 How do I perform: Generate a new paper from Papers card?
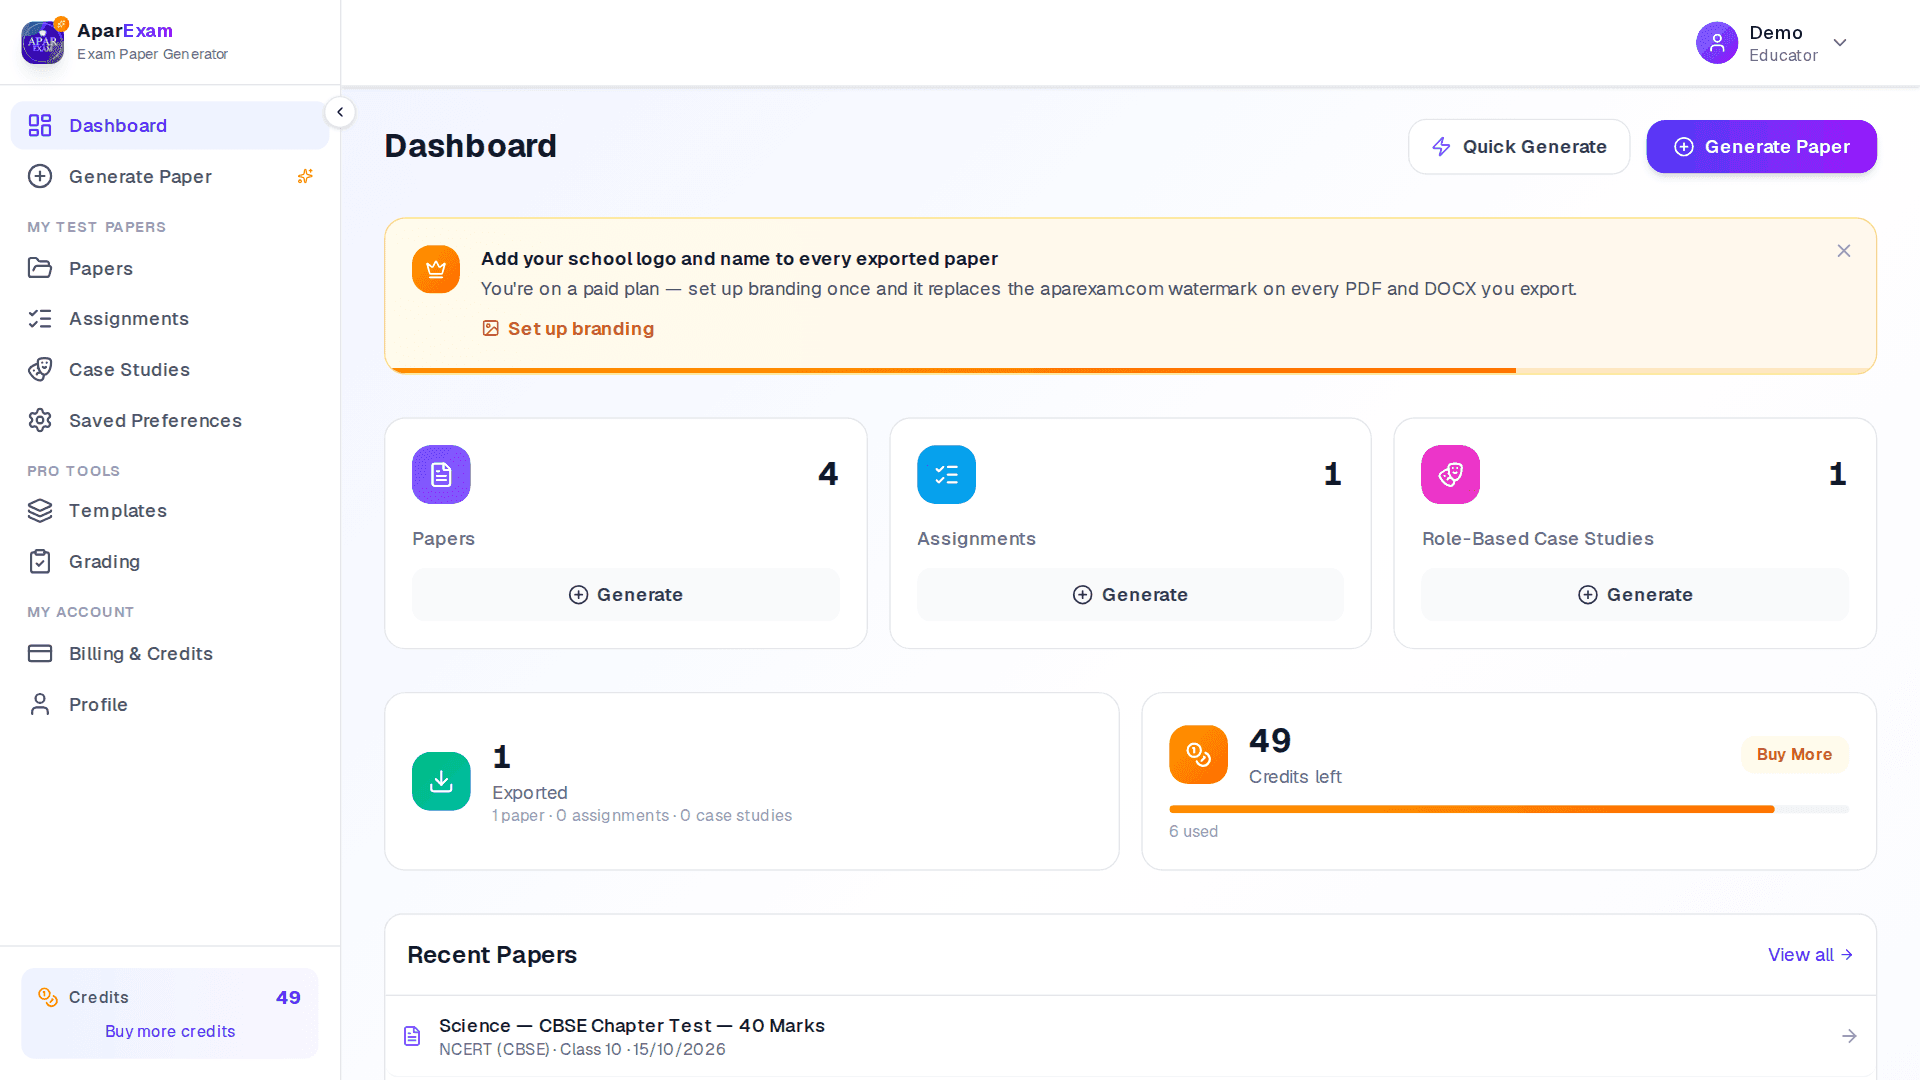click(626, 594)
